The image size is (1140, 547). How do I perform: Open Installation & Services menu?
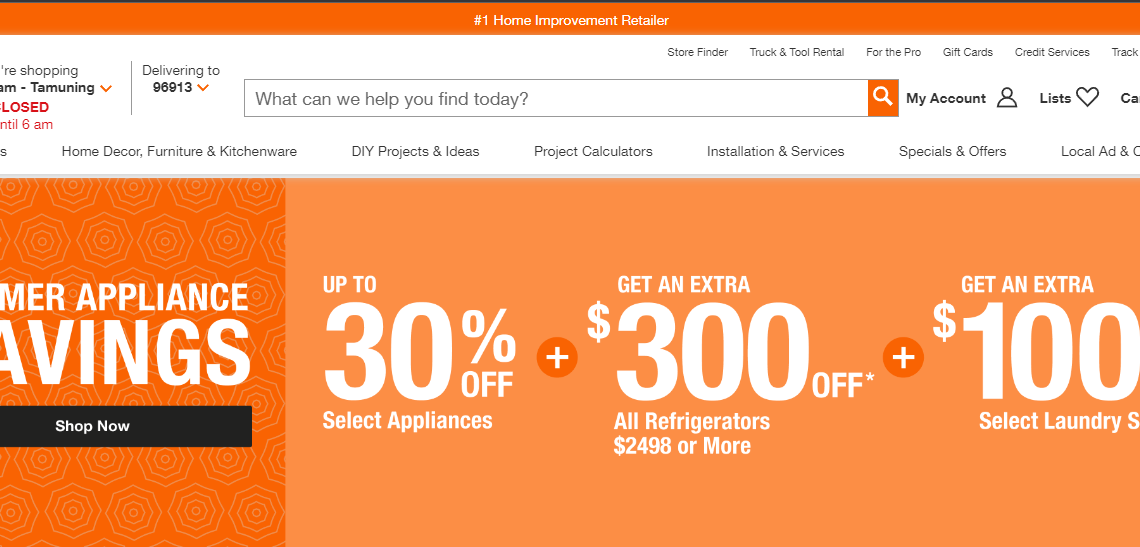pos(775,152)
